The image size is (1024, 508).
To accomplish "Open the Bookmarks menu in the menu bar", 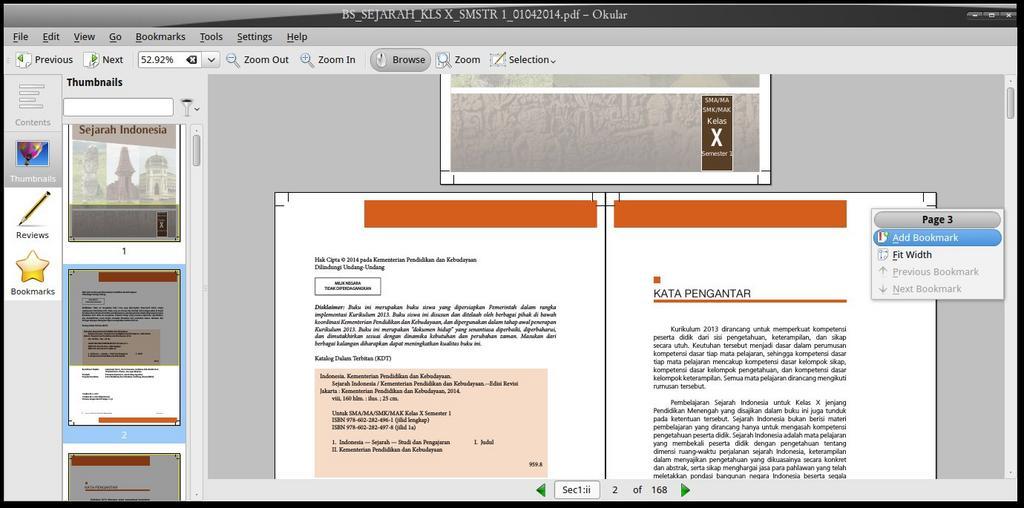I will [160, 37].
